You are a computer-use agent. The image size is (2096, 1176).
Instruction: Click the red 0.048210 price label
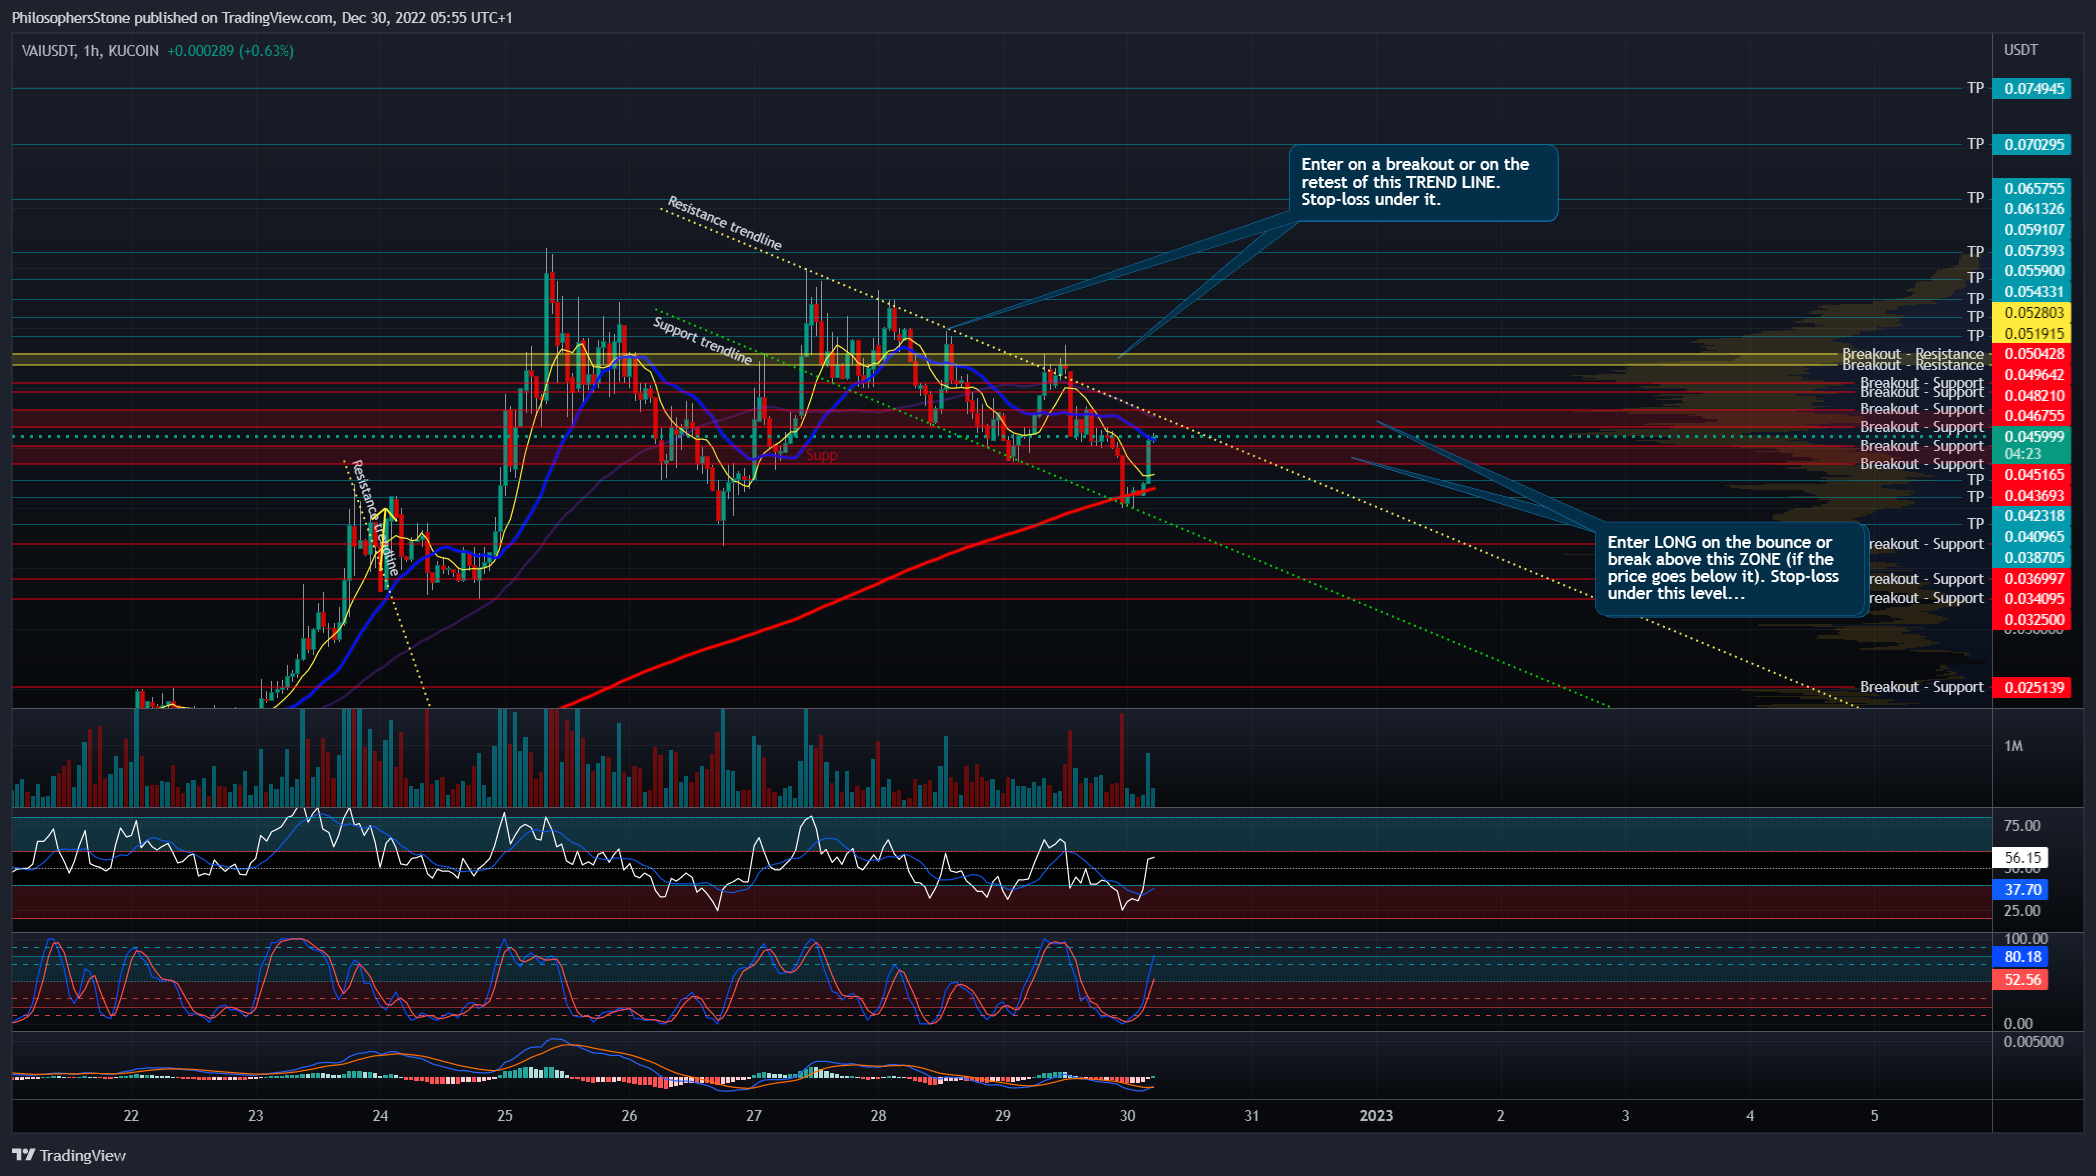(2031, 396)
